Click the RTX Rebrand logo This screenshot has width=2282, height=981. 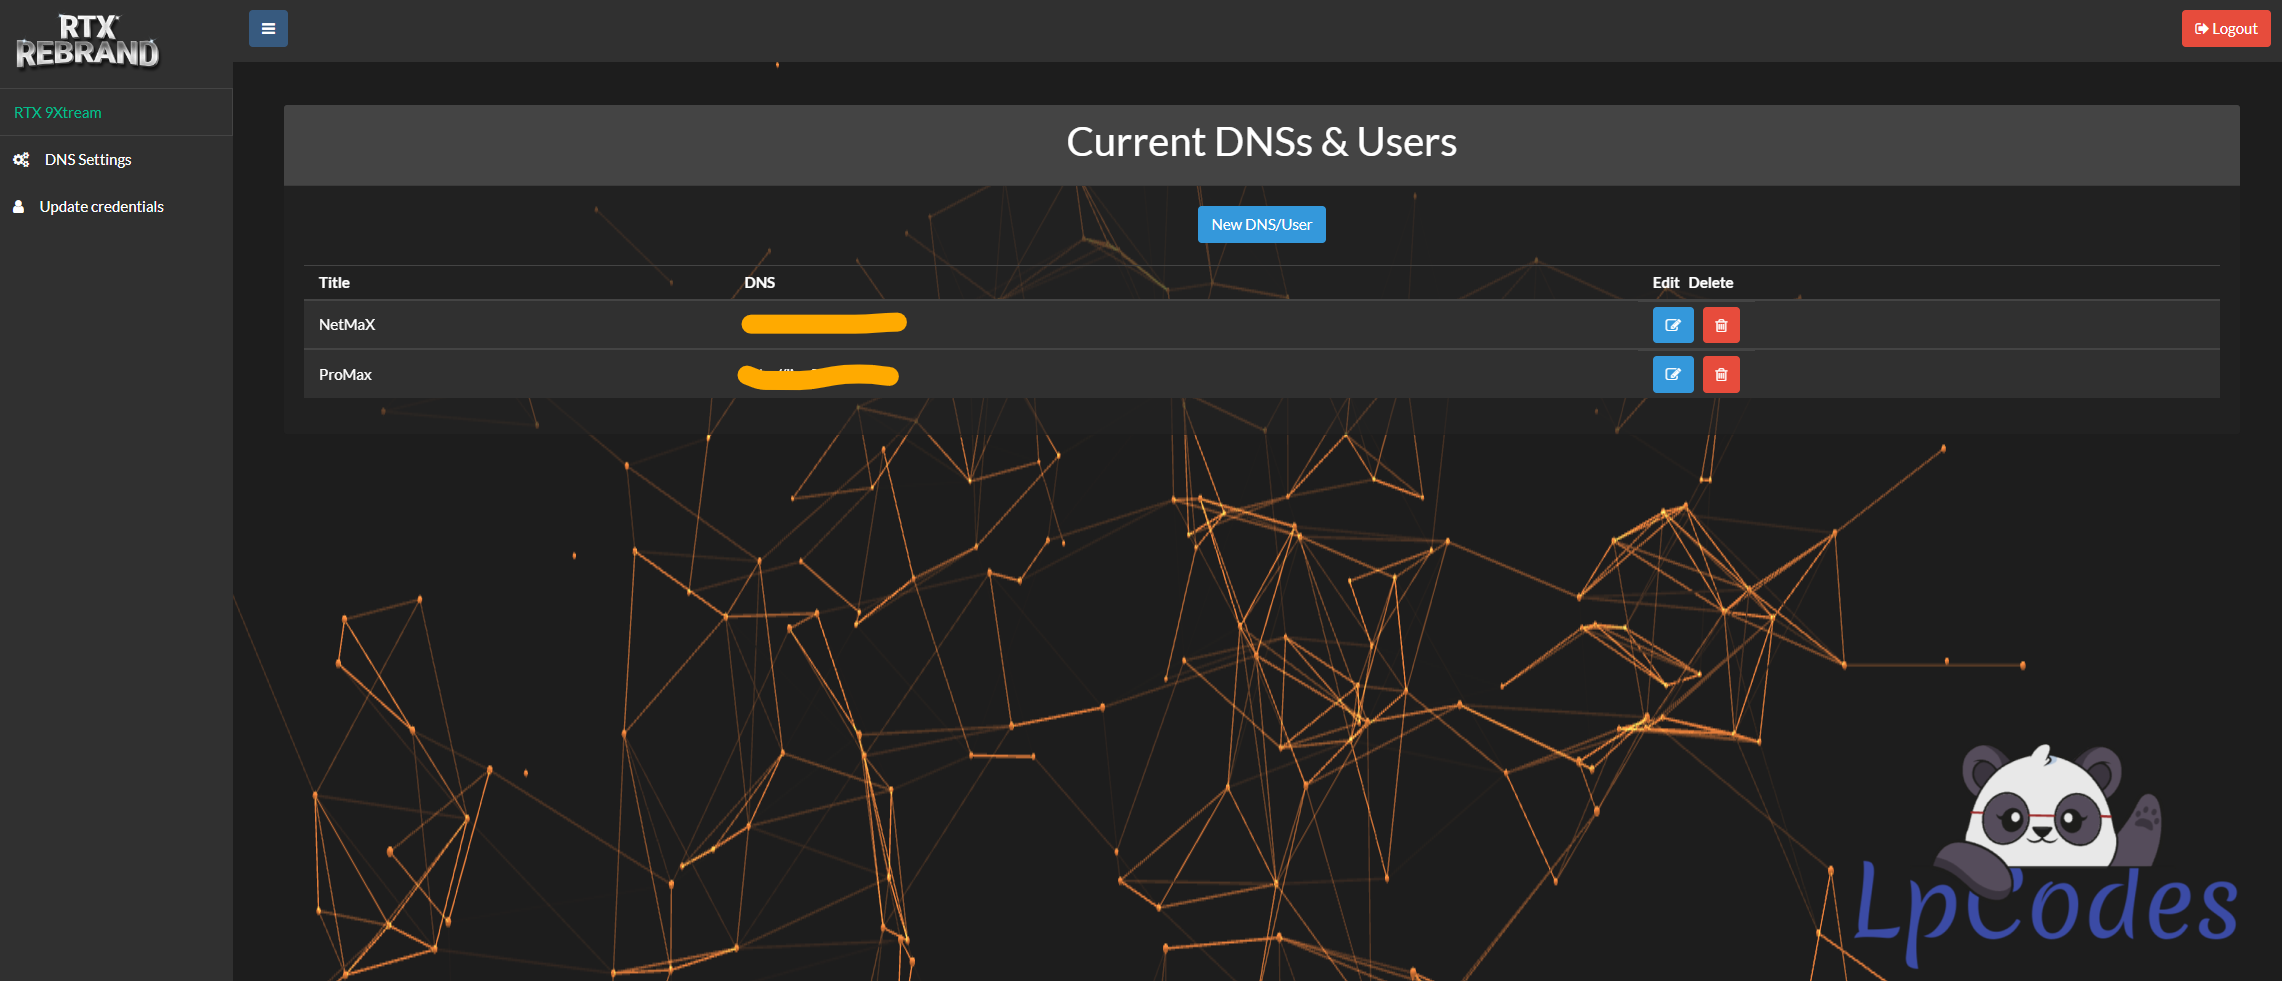pyautogui.click(x=88, y=42)
